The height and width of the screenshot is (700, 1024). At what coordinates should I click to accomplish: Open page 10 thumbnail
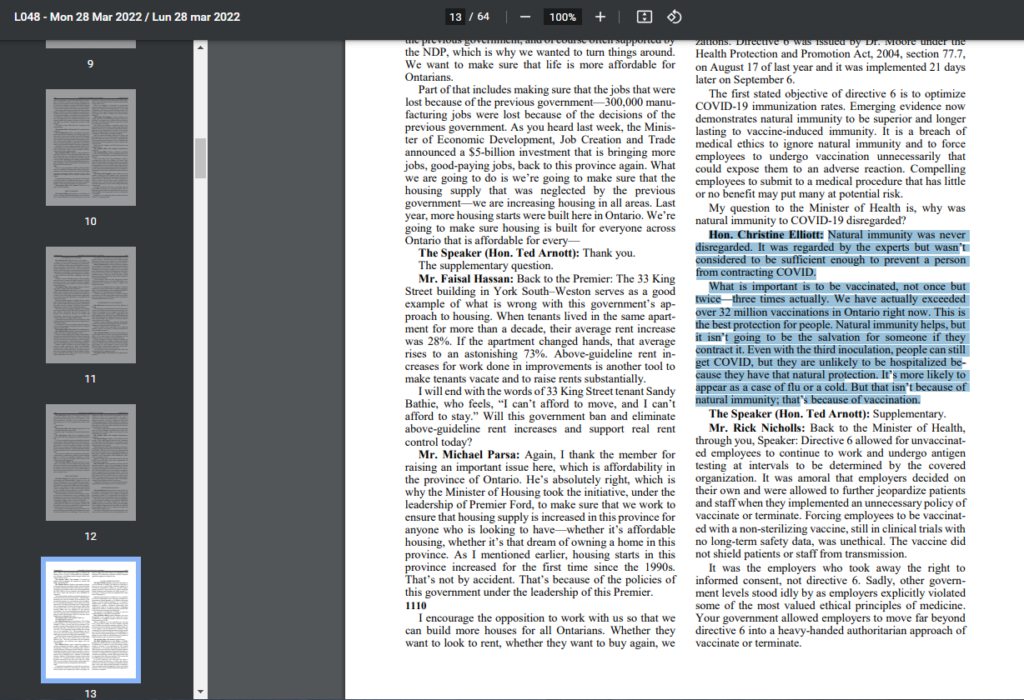click(x=91, y=148)
